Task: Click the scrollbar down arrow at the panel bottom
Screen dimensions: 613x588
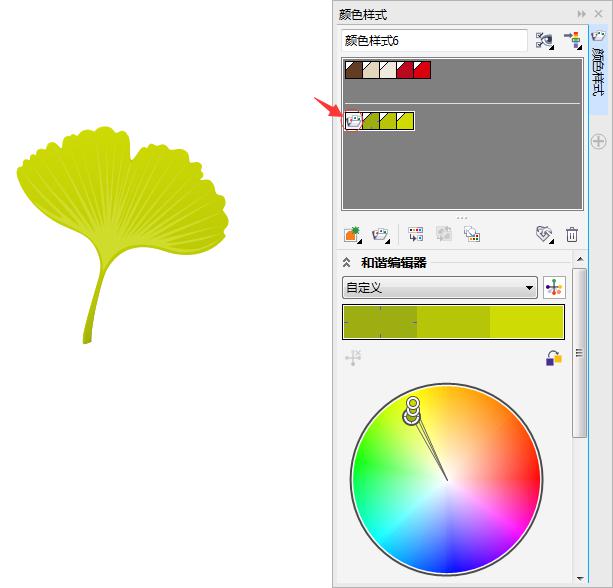Action: tap(580, 578)
